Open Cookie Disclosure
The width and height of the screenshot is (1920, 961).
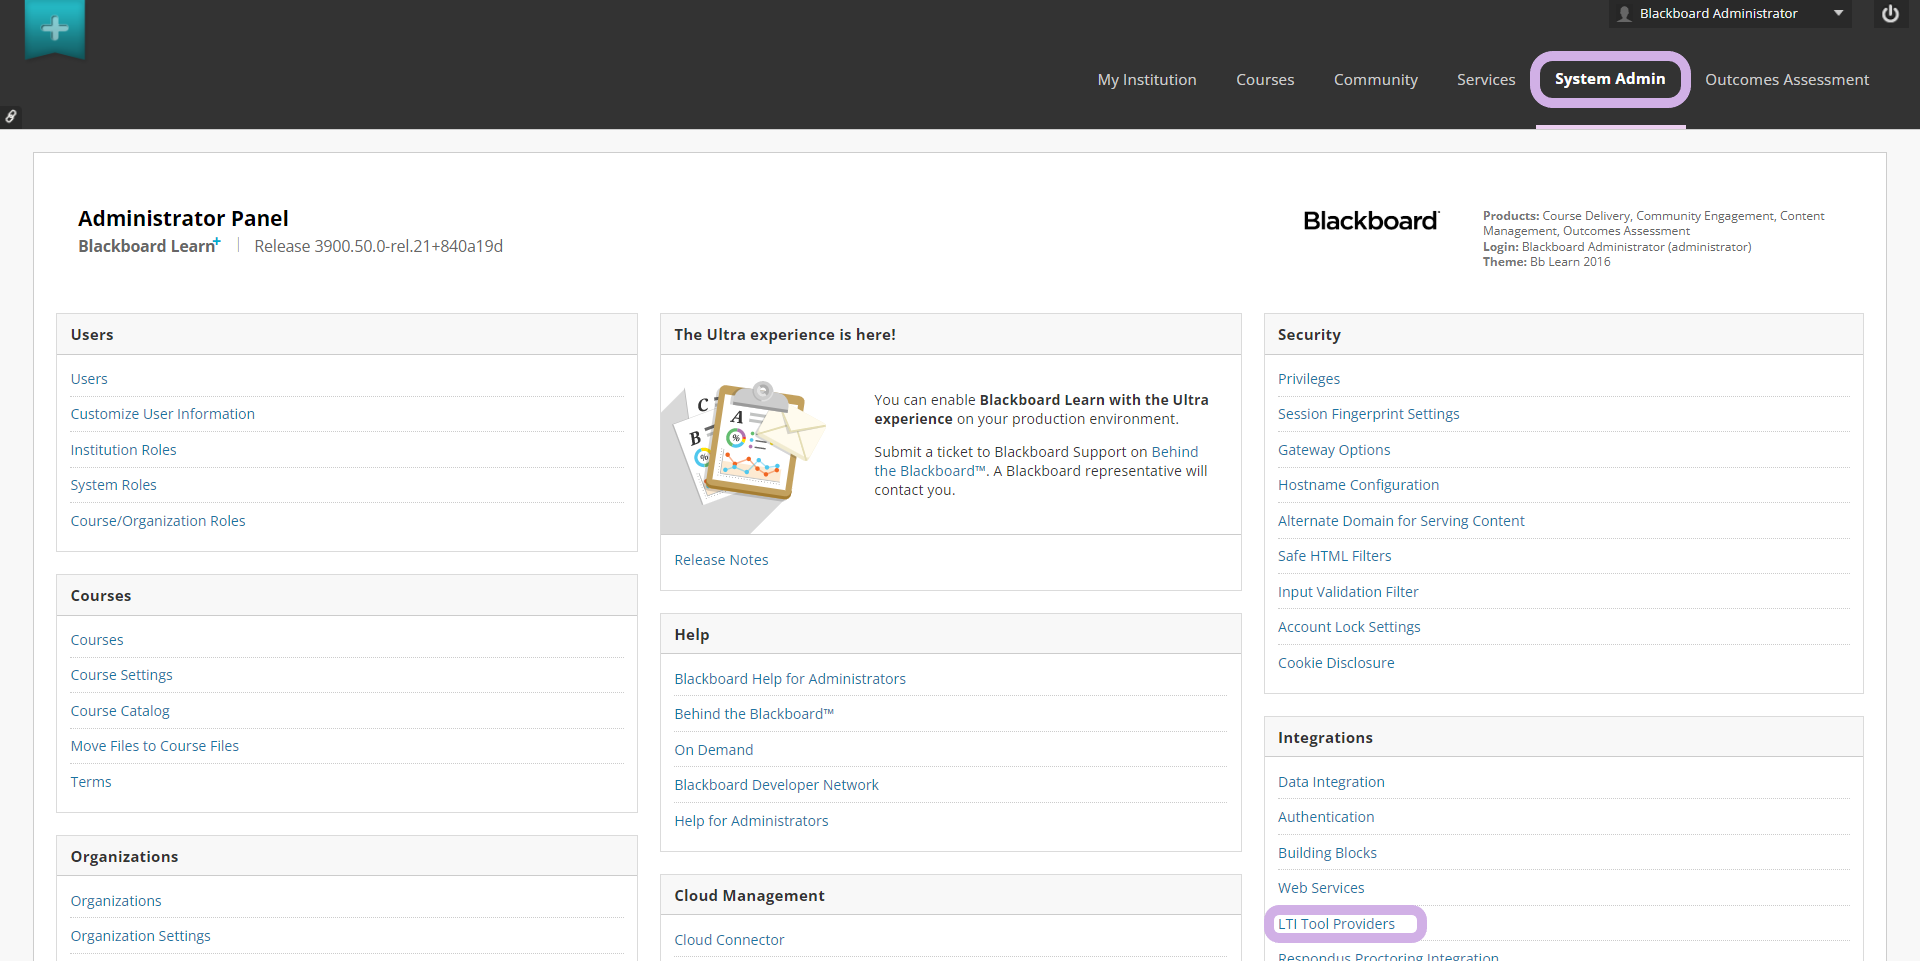(1336, 663)
